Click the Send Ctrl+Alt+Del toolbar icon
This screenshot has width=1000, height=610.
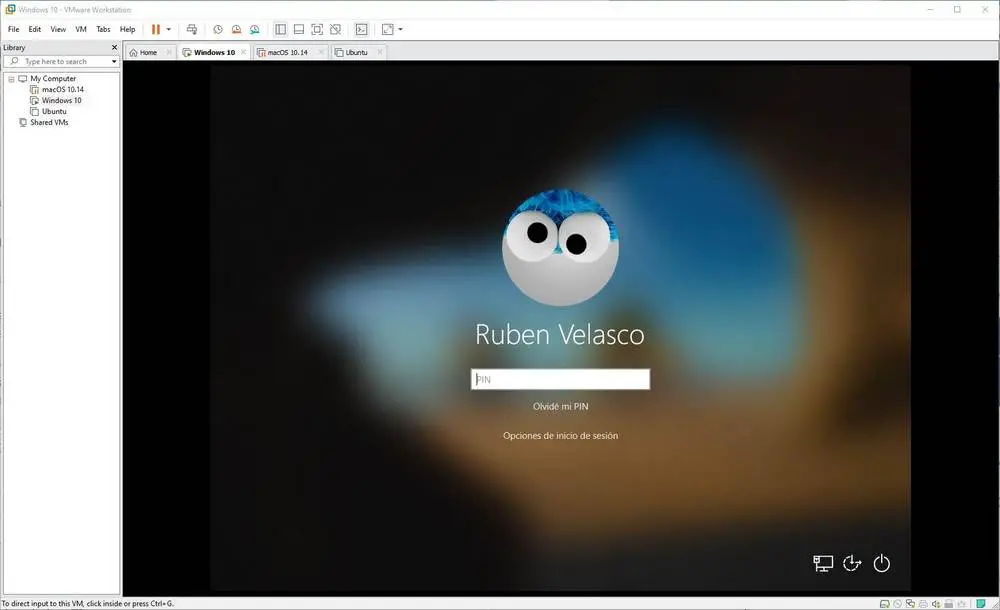(x=192, y=29)
